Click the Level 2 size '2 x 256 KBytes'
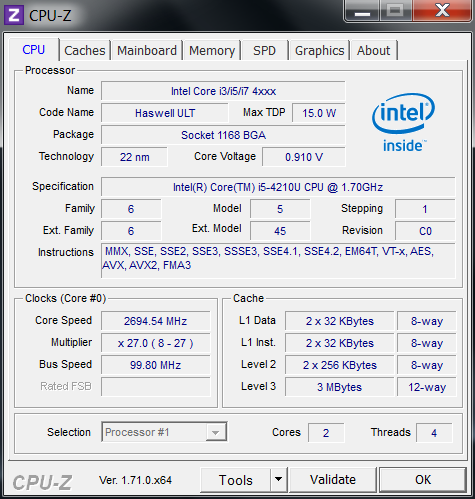Viewport: 475px width, 499px height. coord(340,365)
